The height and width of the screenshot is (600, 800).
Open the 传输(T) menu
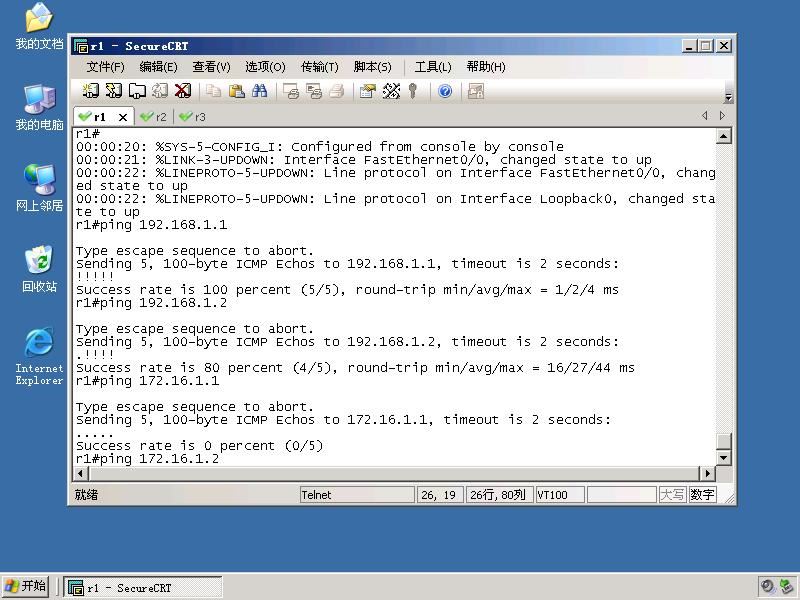point(319,67)
